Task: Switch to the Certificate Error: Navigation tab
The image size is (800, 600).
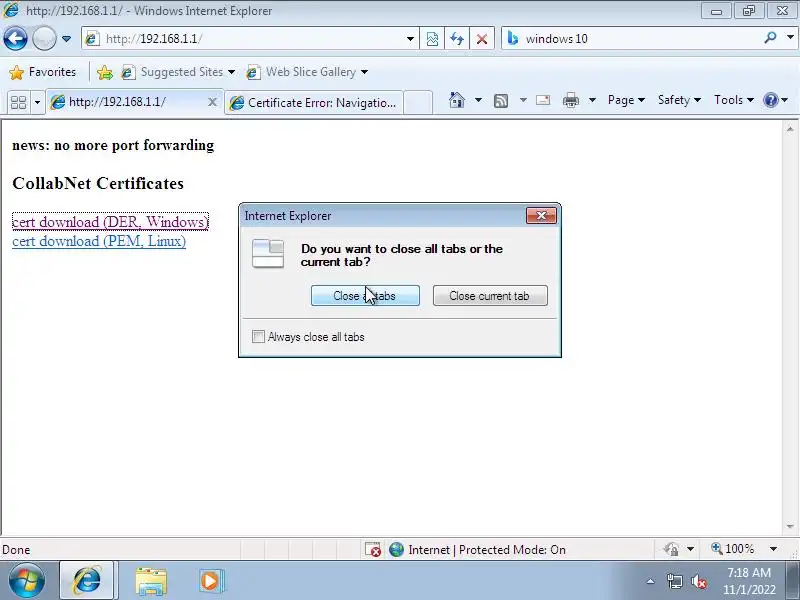Action: point(314,103)
